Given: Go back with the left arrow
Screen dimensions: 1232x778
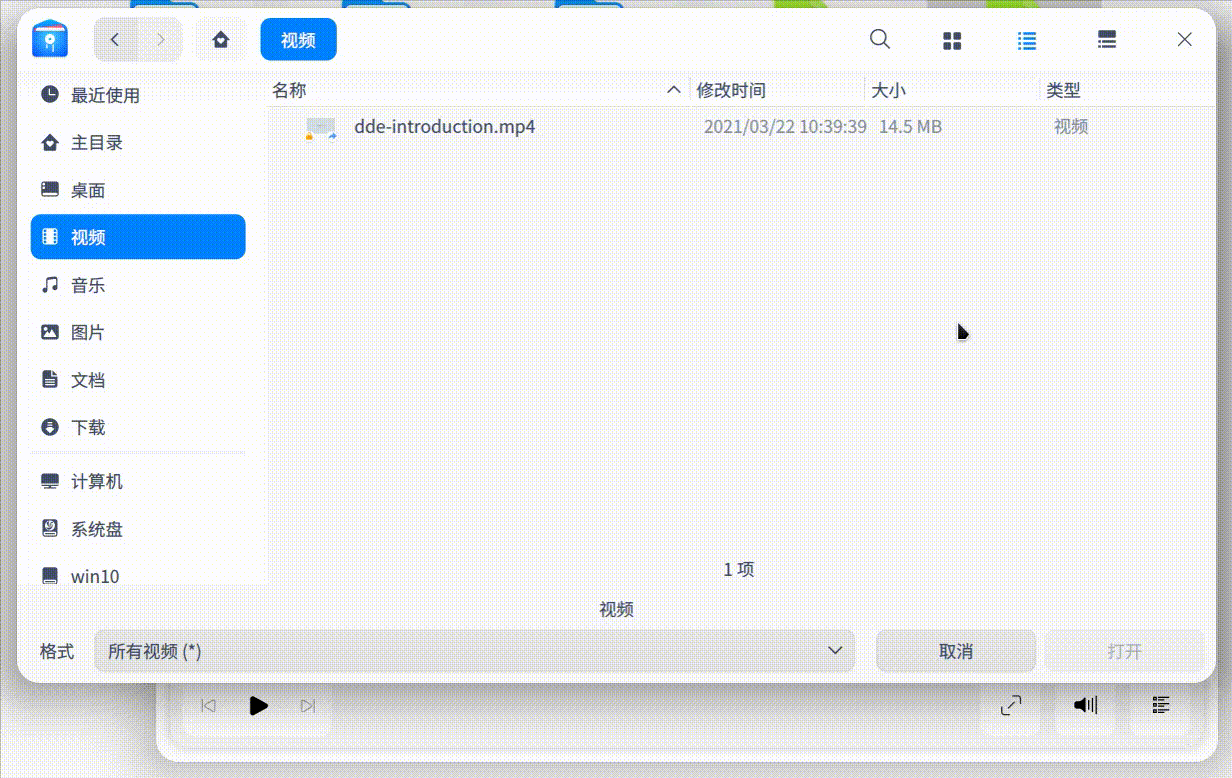Looking at the screenshot, I should [115, 39].
